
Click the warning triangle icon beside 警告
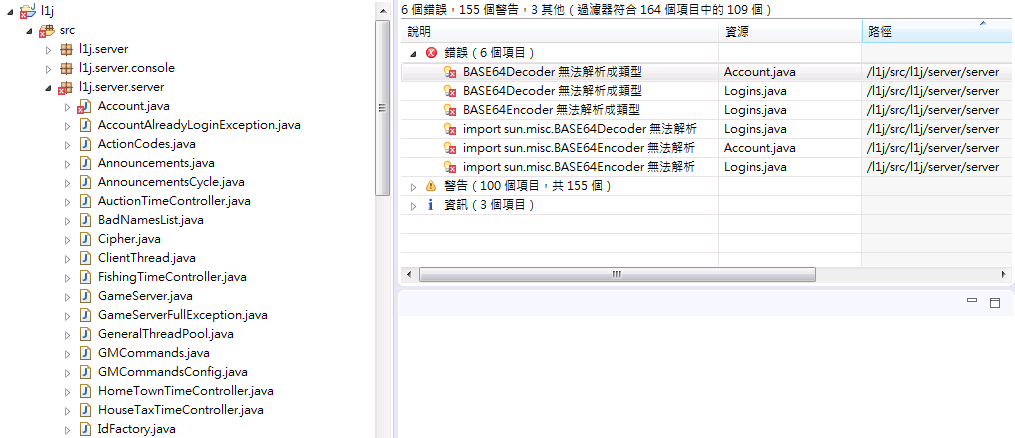(432, 186)
